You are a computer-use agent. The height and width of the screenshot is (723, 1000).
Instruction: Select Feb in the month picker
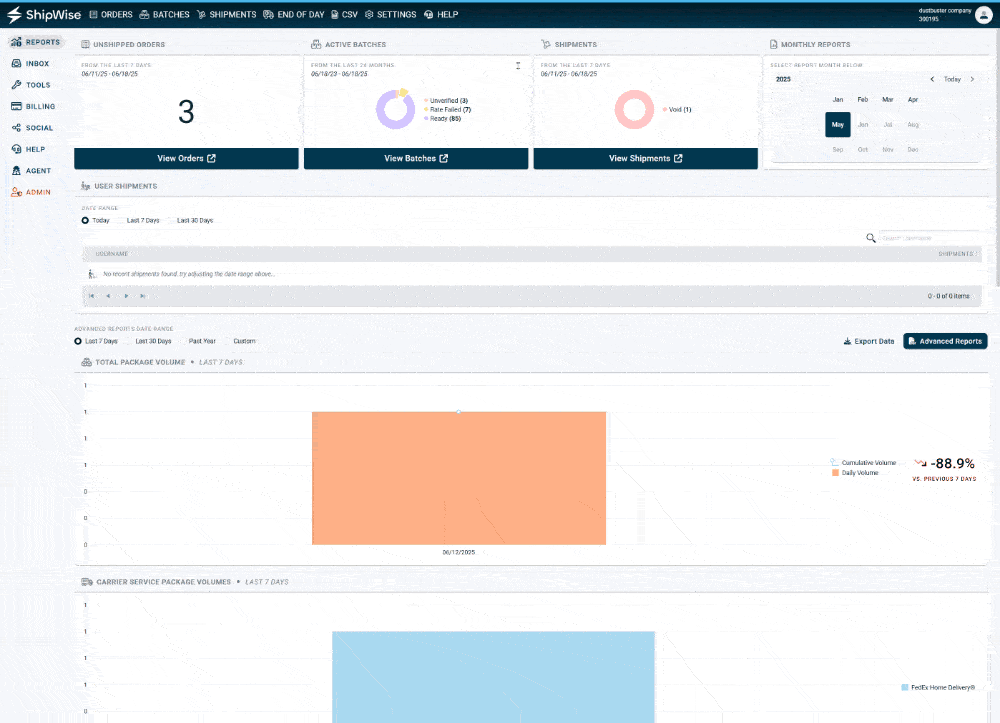pyautogui.click(x=863, y=99)
